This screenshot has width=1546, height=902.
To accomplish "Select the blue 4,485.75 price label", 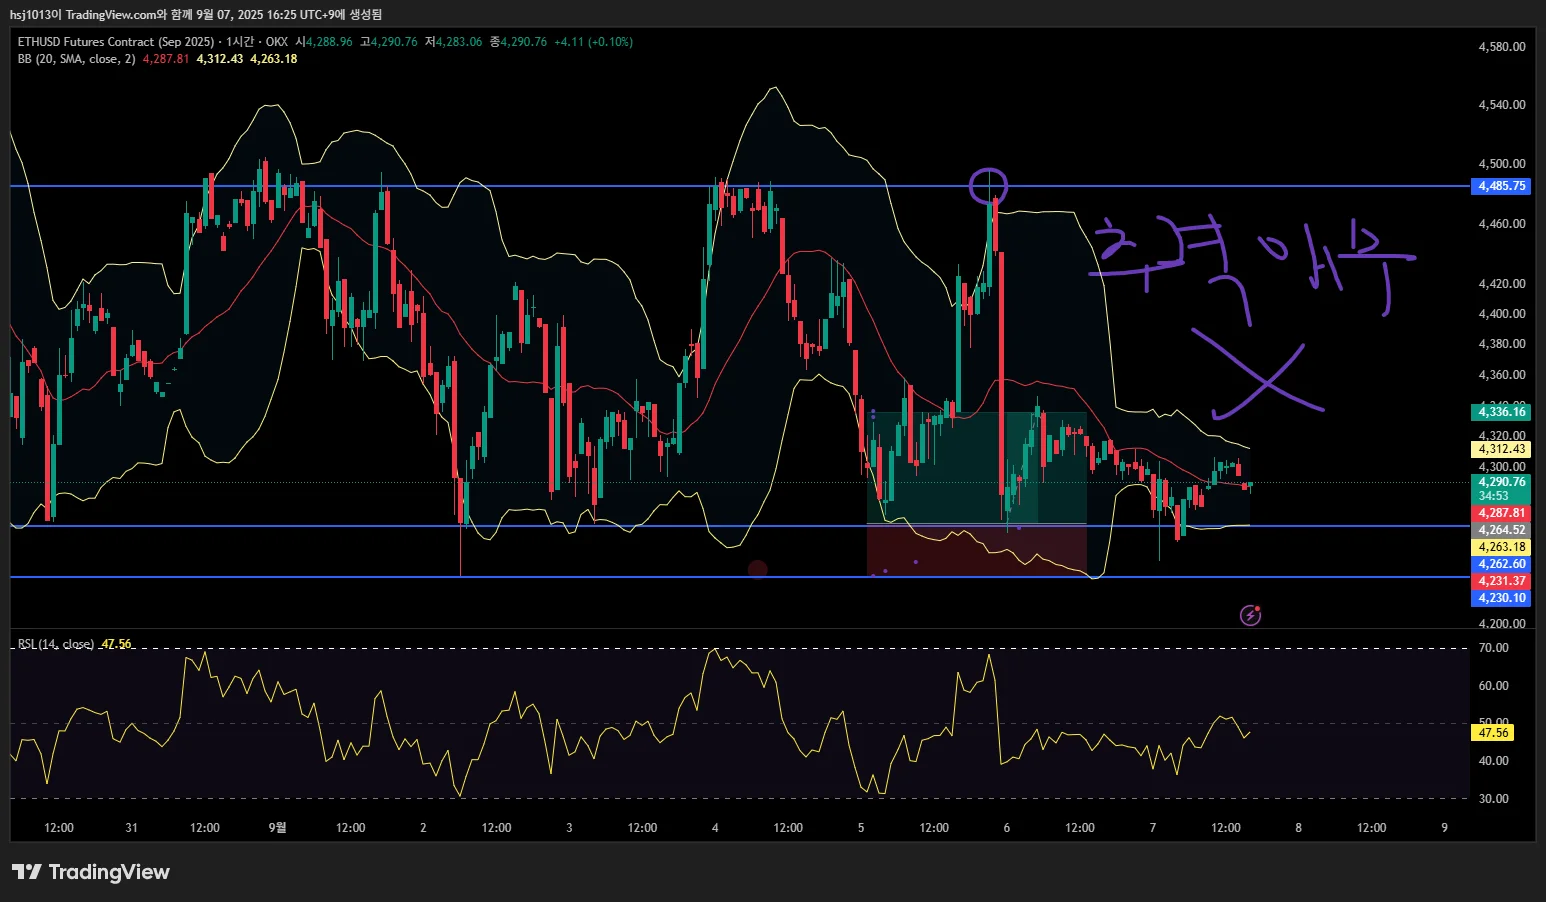I will 1501,186.
